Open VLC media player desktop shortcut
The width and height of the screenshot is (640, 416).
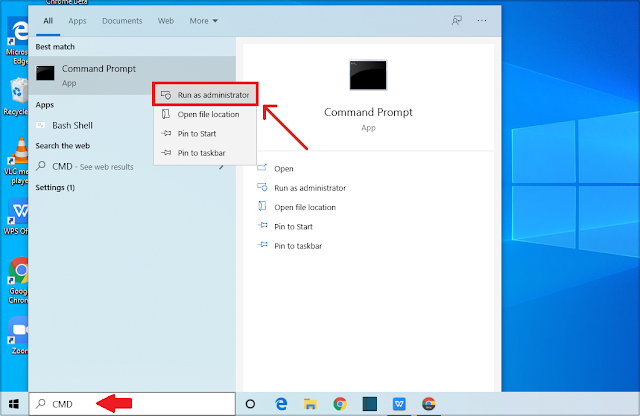point(17,161)
